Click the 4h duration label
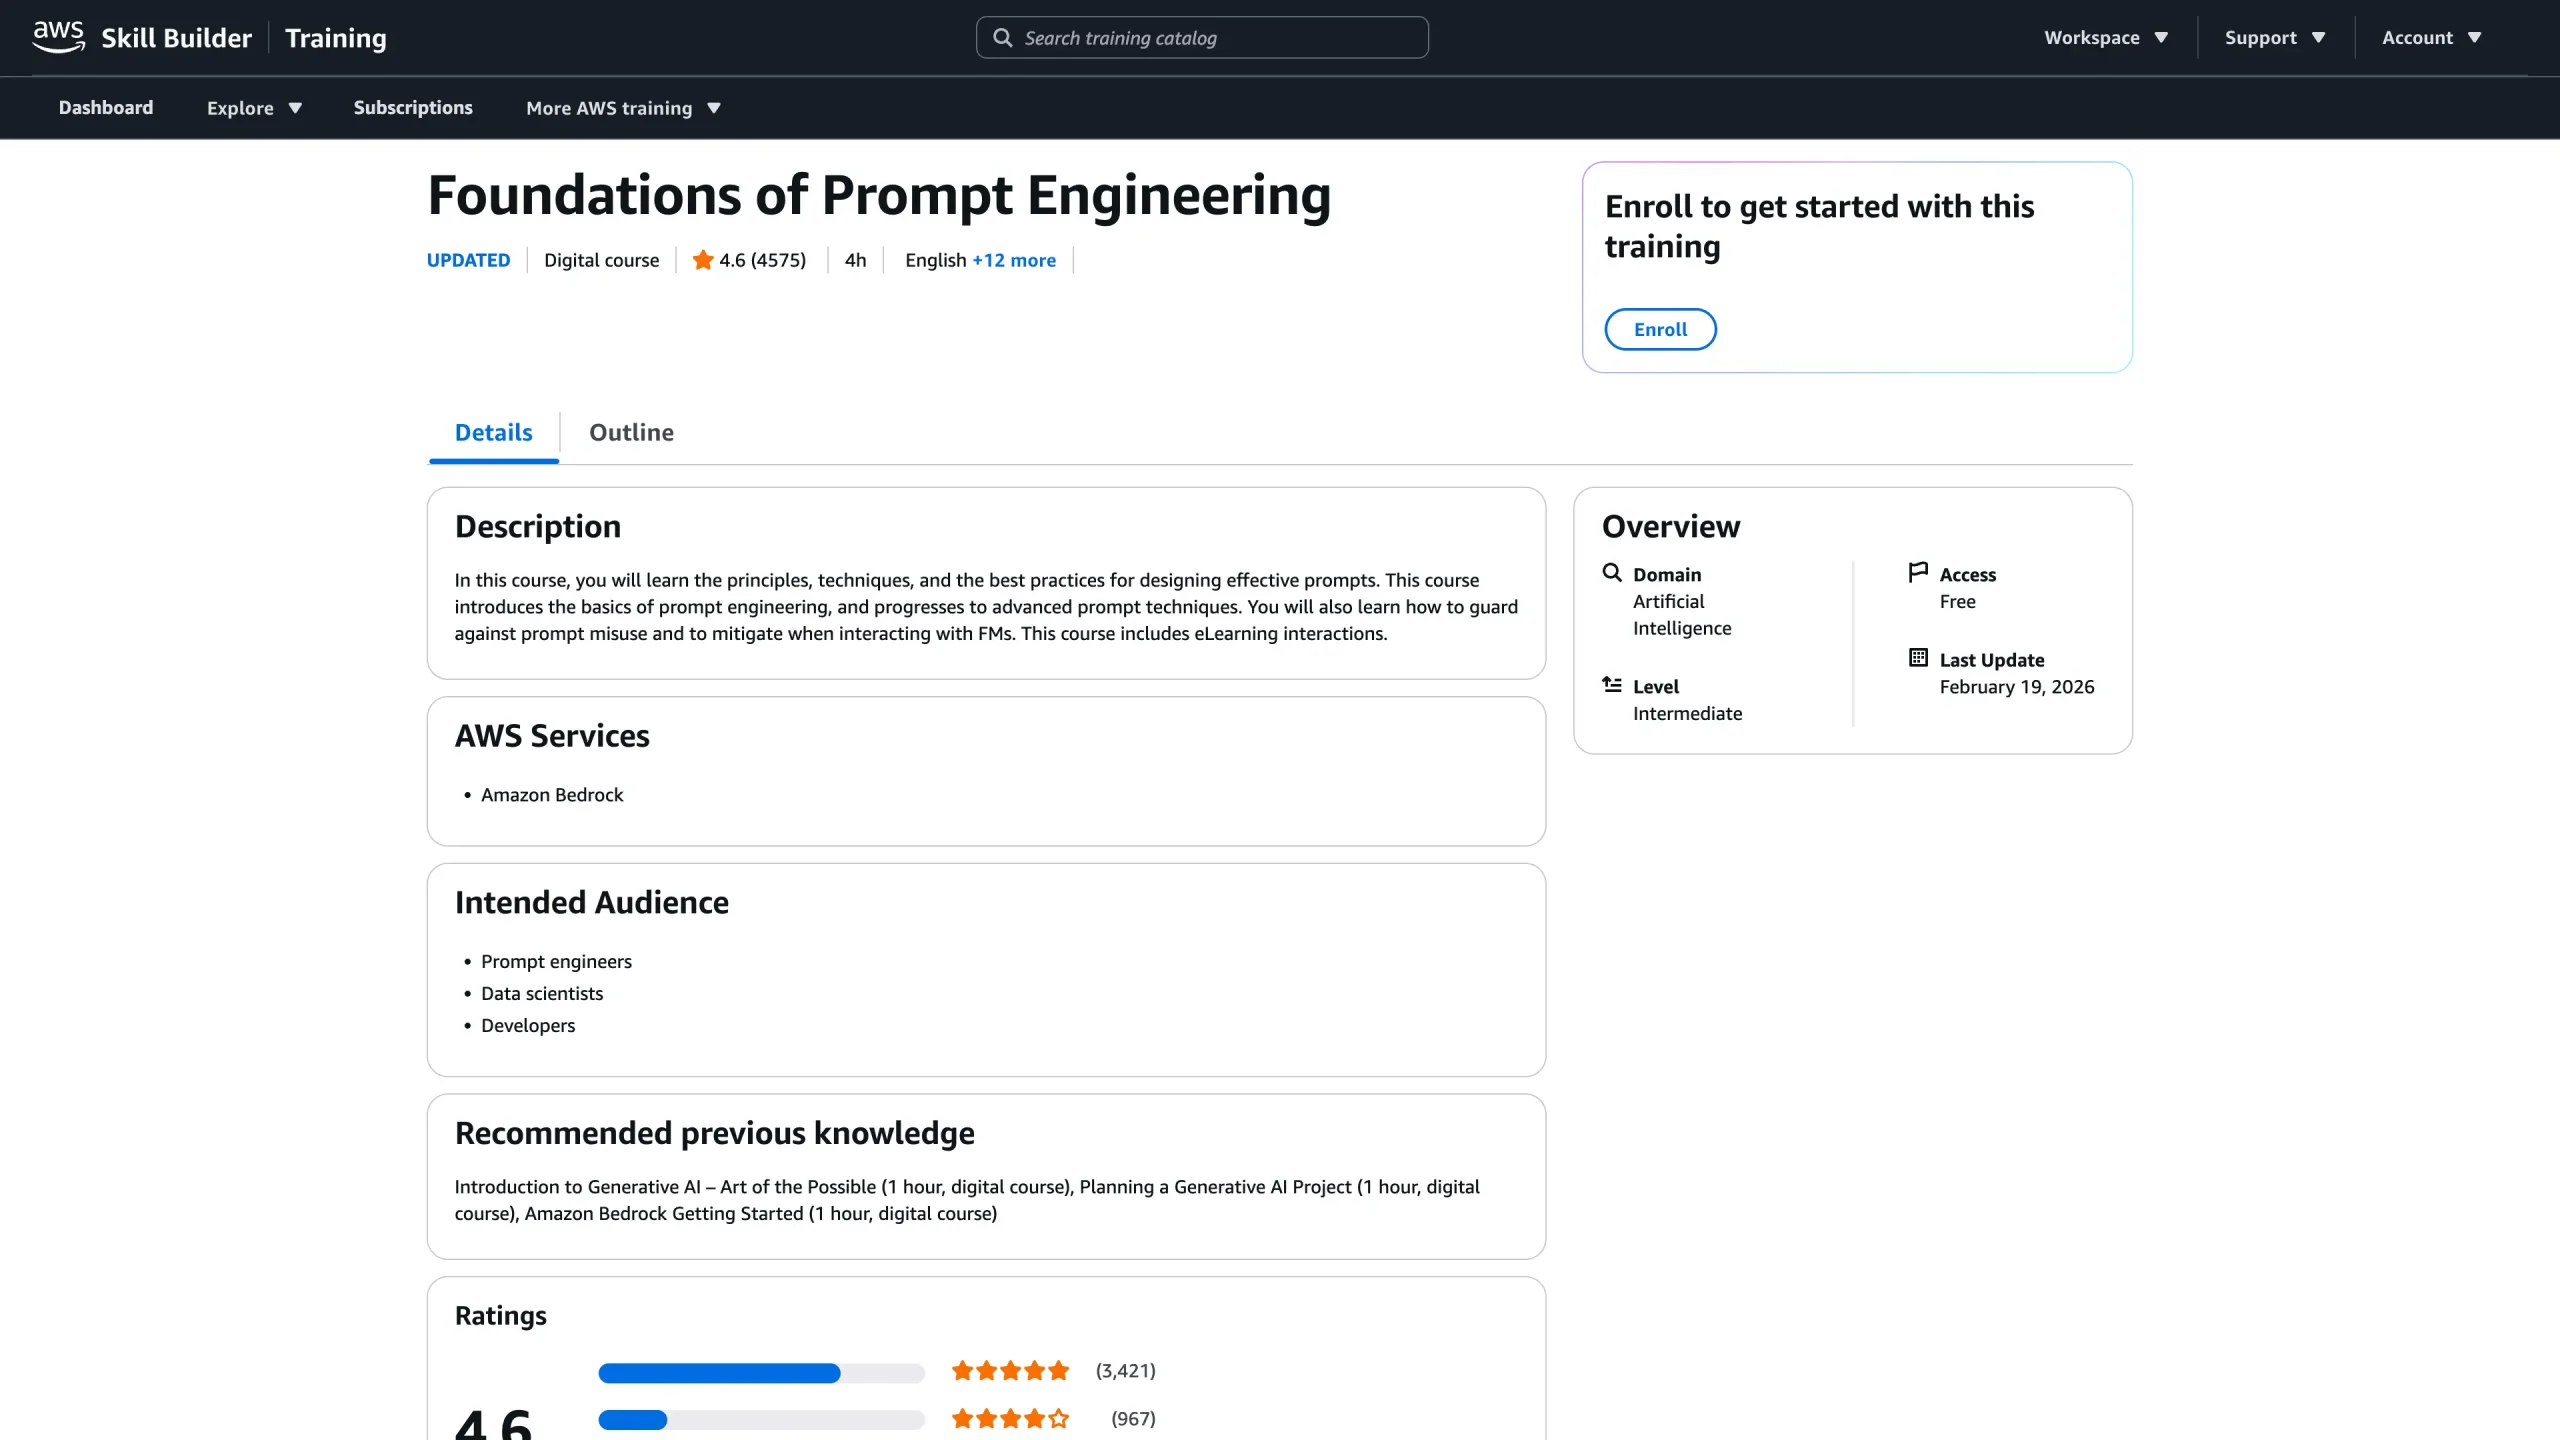 pos(855,260)
